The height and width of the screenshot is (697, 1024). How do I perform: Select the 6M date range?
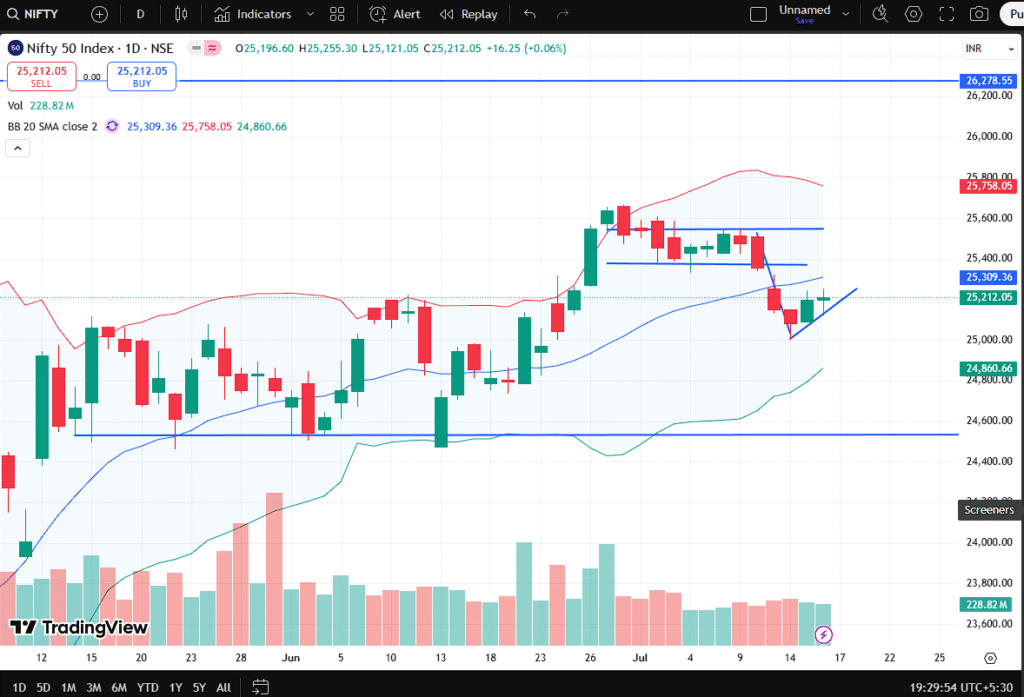(x=119, y=687)
